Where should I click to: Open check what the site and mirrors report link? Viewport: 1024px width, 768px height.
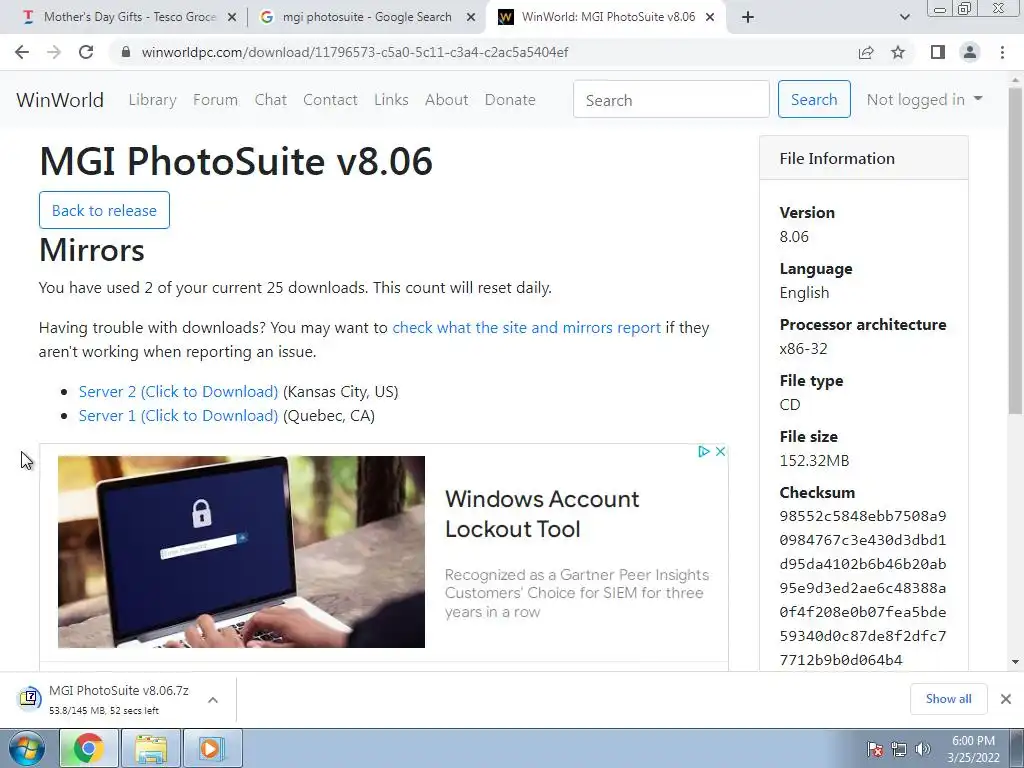(526, 327)
